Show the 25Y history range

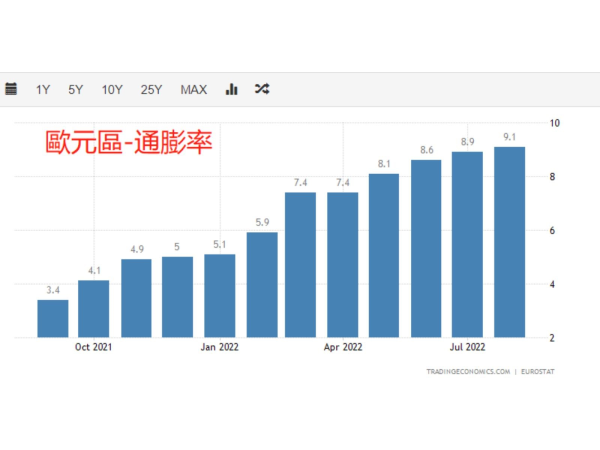(x=151, y=89)
